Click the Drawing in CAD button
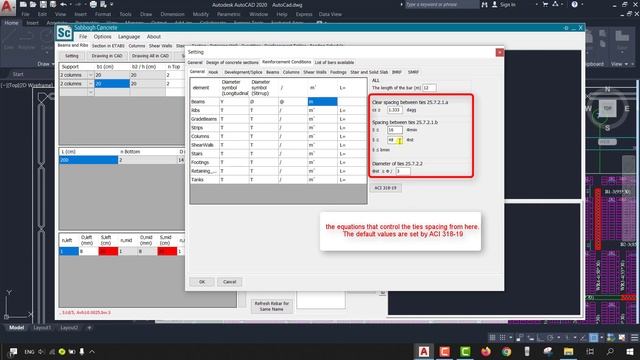This screenshot has height=360, width=640. click(107, 56)
